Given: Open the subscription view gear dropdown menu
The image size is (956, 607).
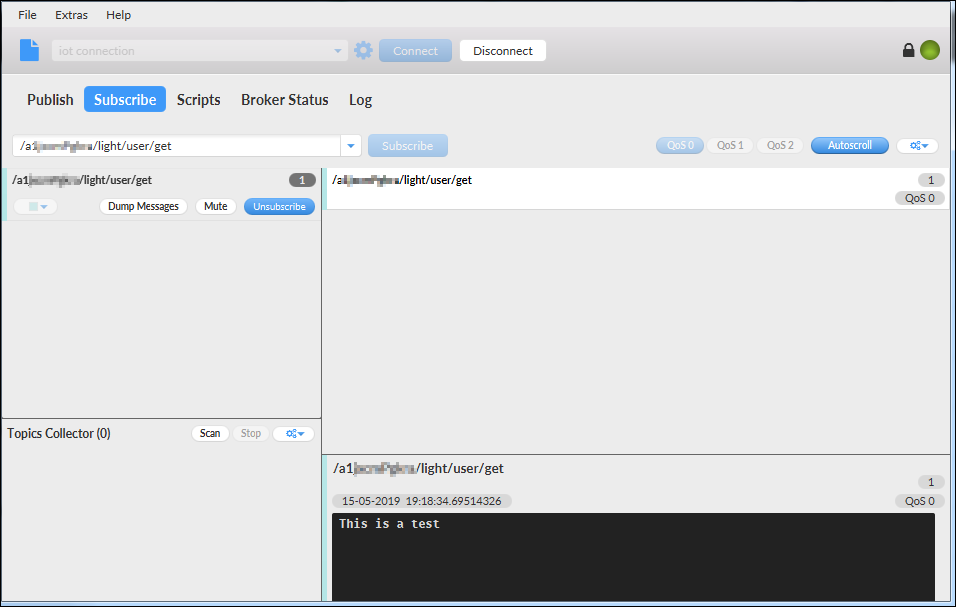Looking at the screenshot, I should coord(917,144).
